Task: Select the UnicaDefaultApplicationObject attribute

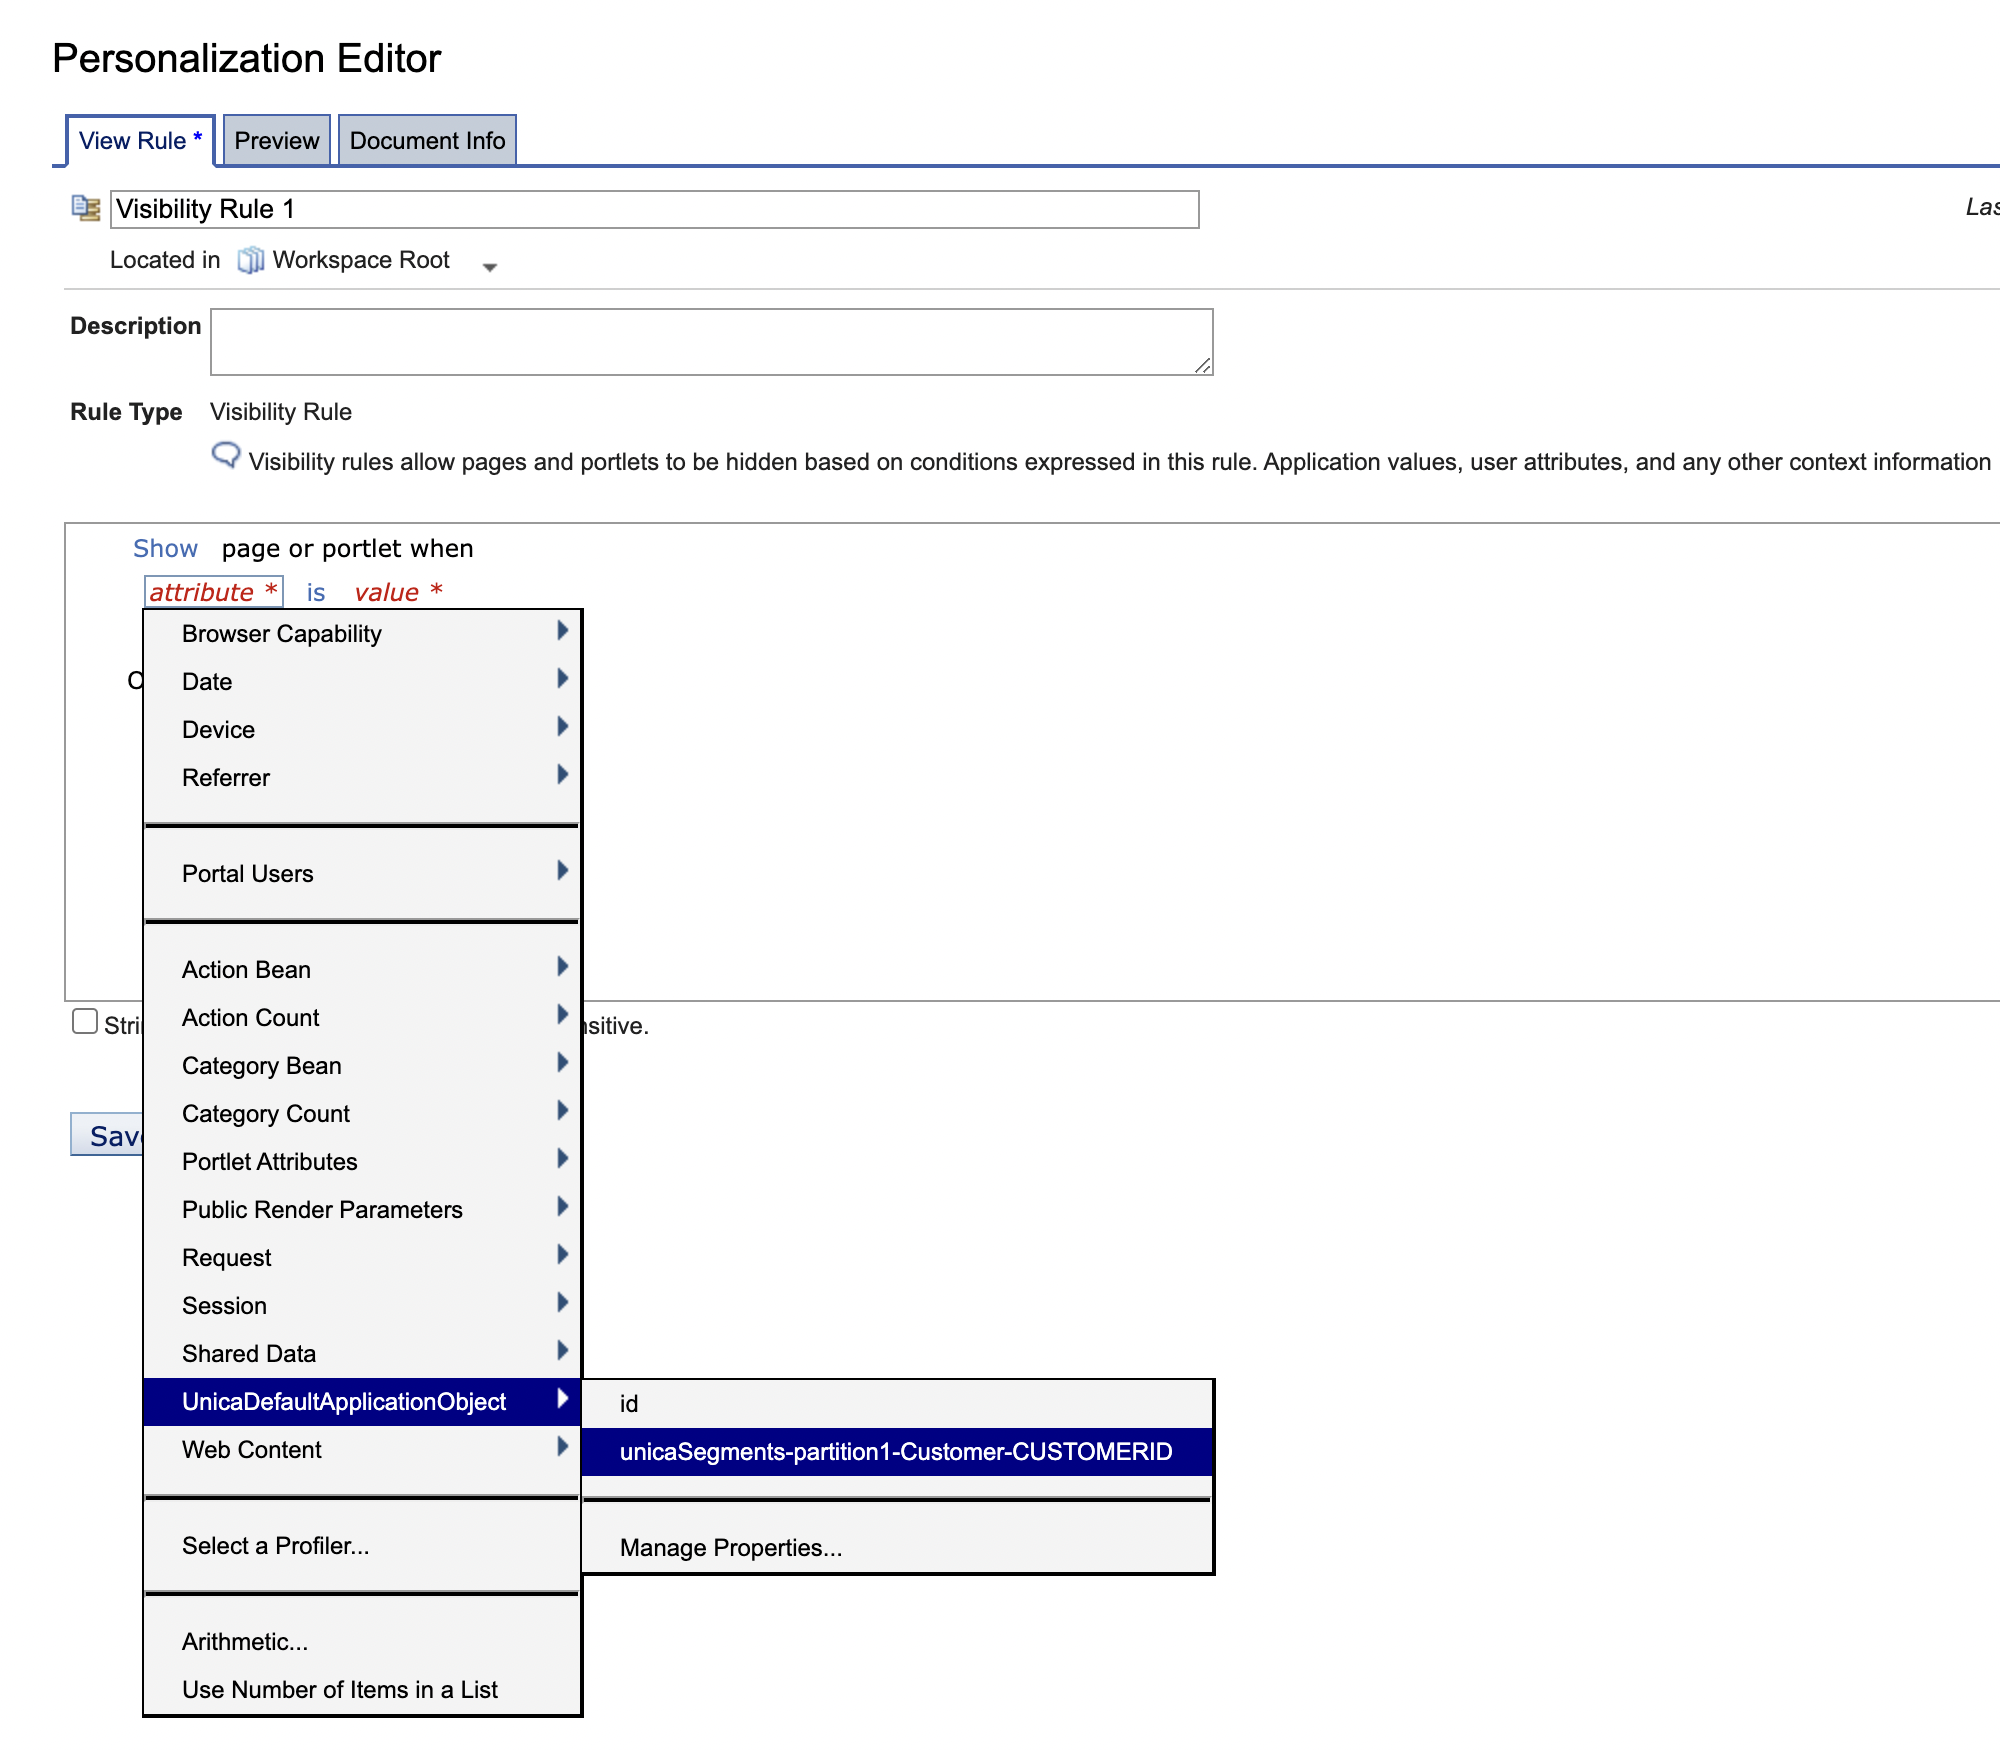Action: pyautogui.click(x=345, y=1400)
